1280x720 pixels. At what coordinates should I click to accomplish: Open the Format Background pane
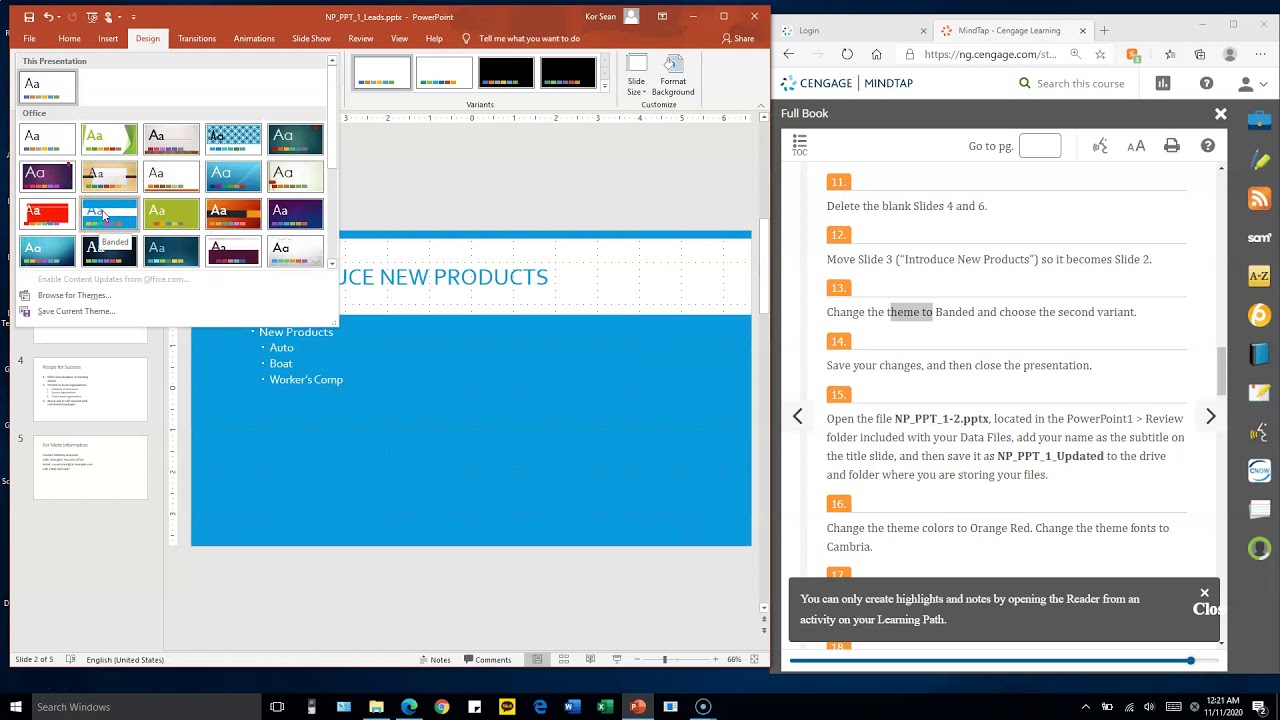673,76
